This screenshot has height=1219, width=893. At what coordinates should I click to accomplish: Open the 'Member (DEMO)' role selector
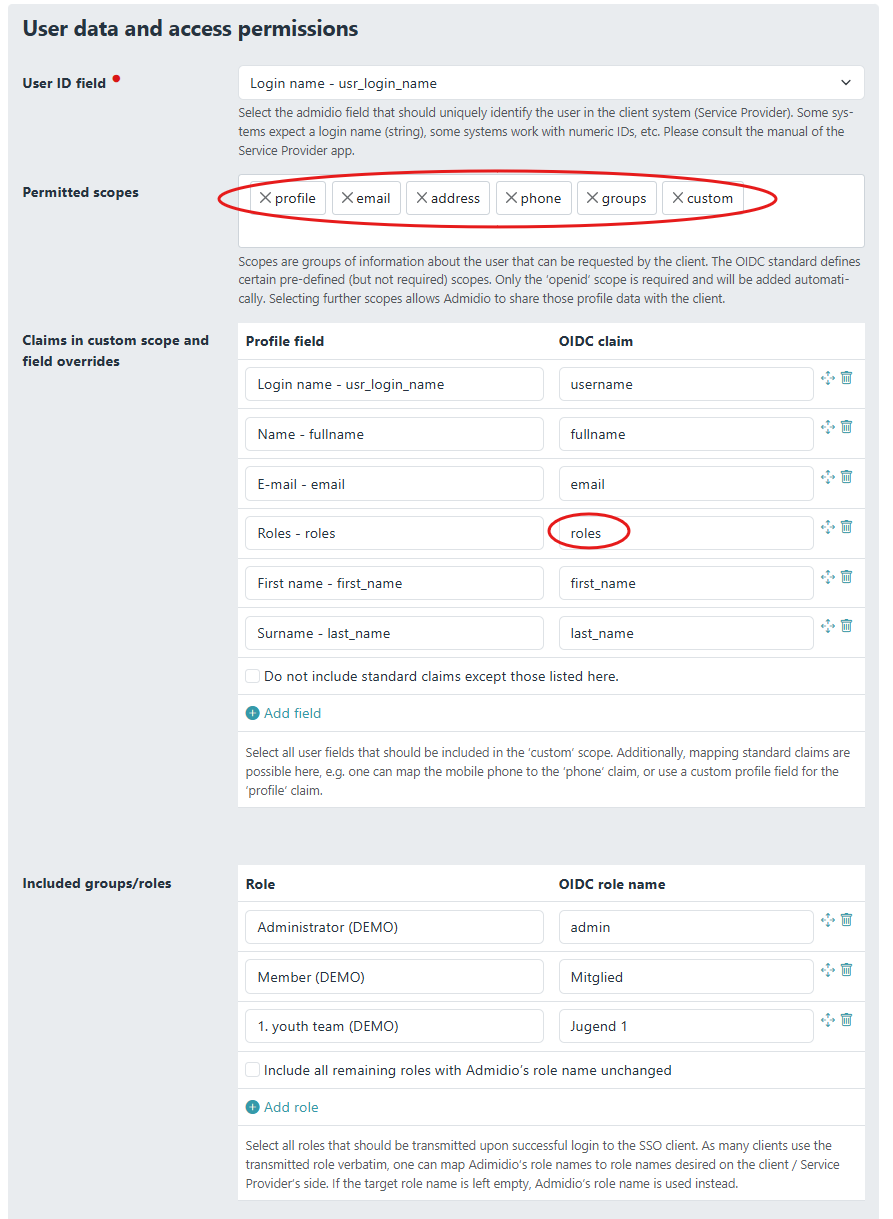[394, 977]
